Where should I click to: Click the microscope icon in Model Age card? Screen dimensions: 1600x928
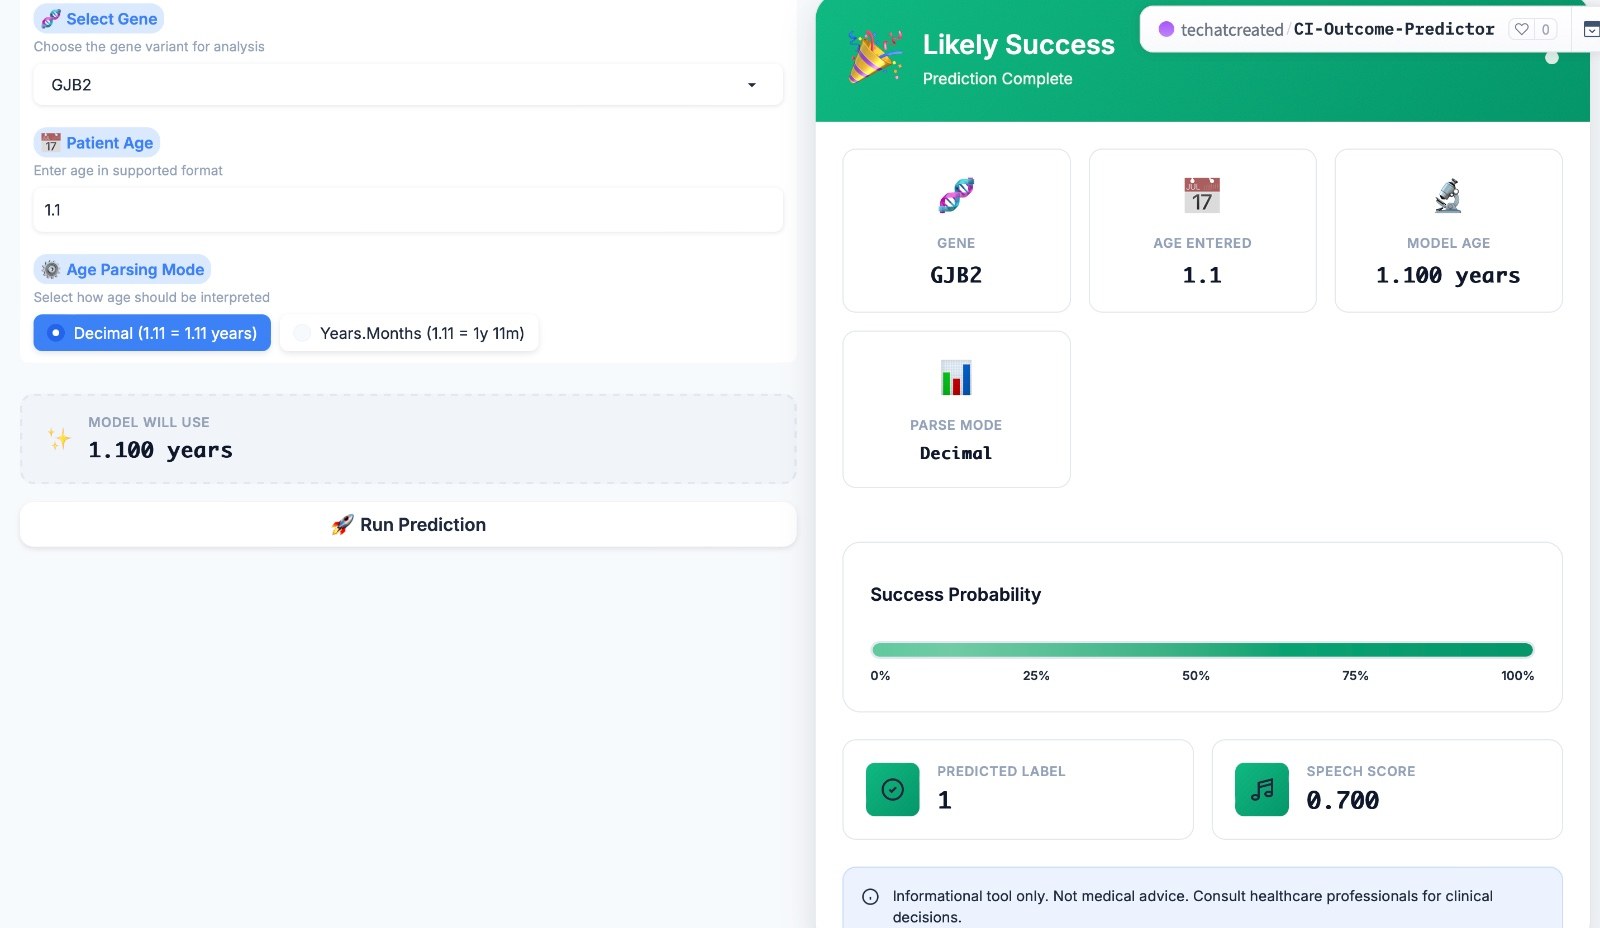click(1448, 196)
